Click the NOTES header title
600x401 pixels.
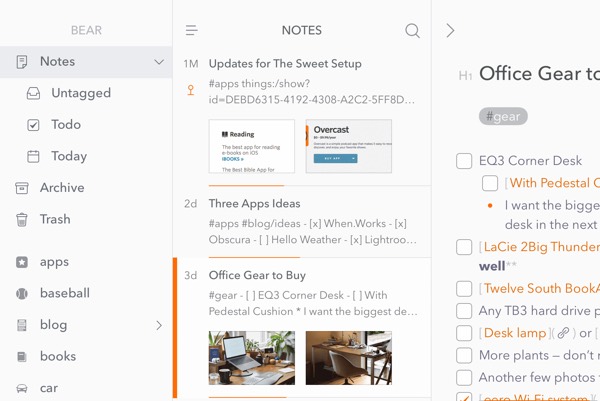[x=302, y=30]
